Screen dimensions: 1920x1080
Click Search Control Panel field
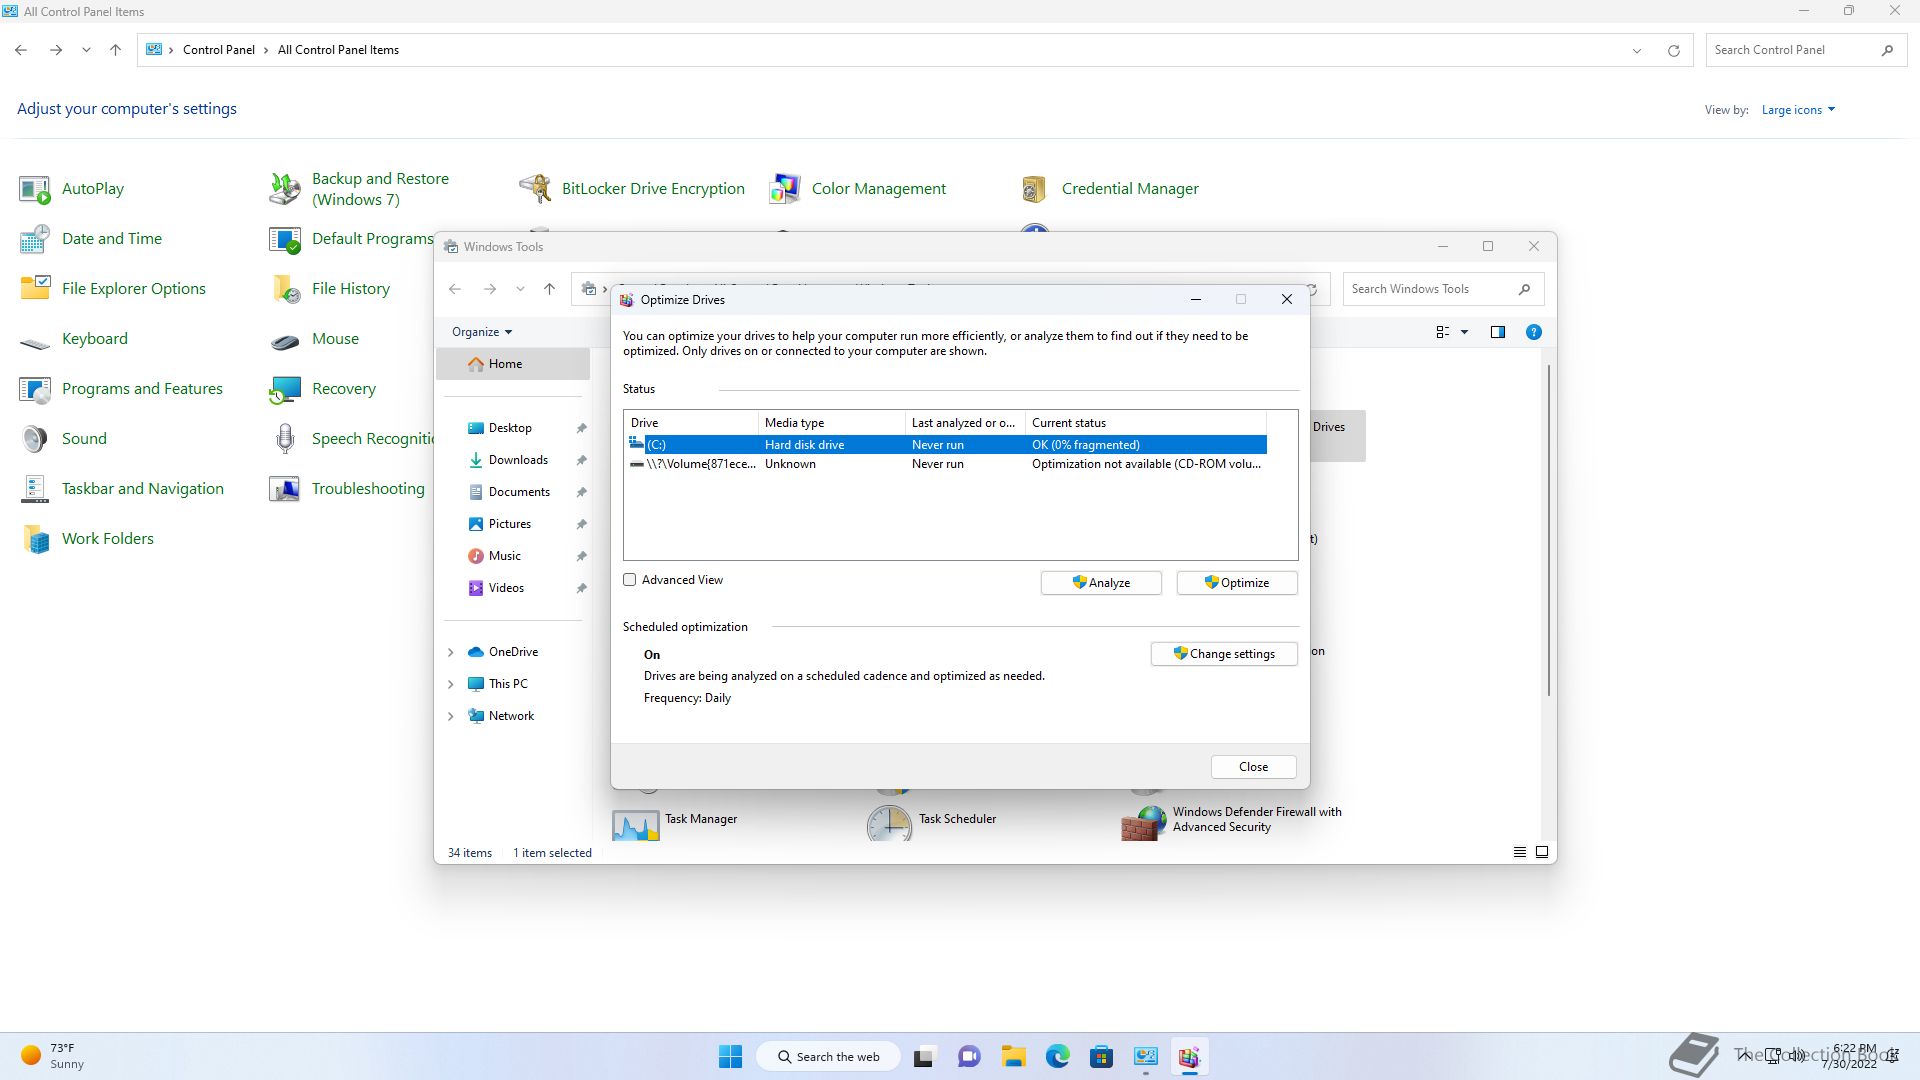pos(1805,50)
